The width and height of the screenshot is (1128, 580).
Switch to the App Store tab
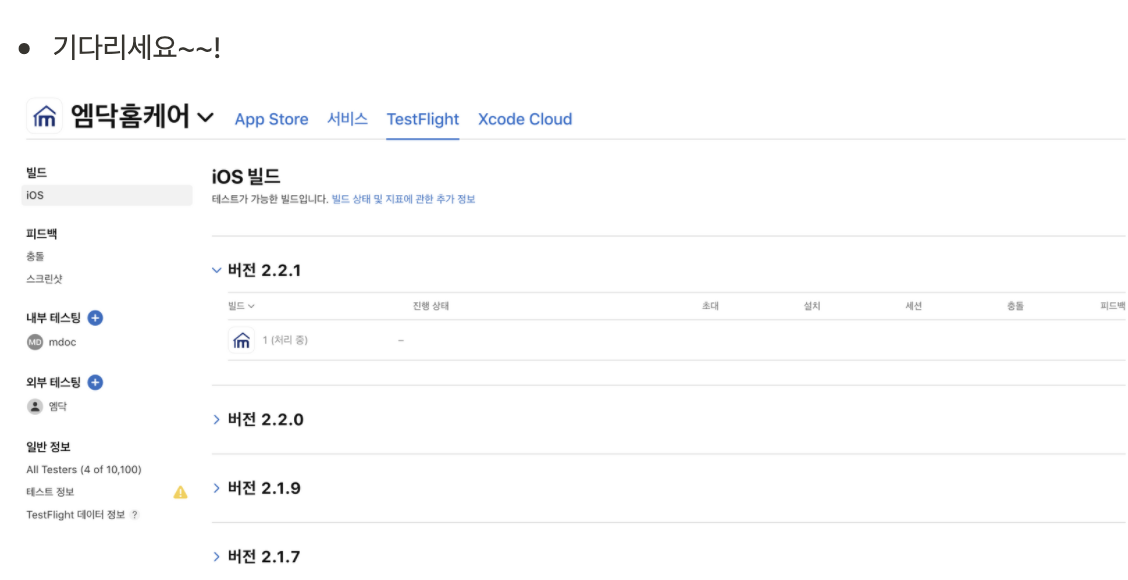271,119
